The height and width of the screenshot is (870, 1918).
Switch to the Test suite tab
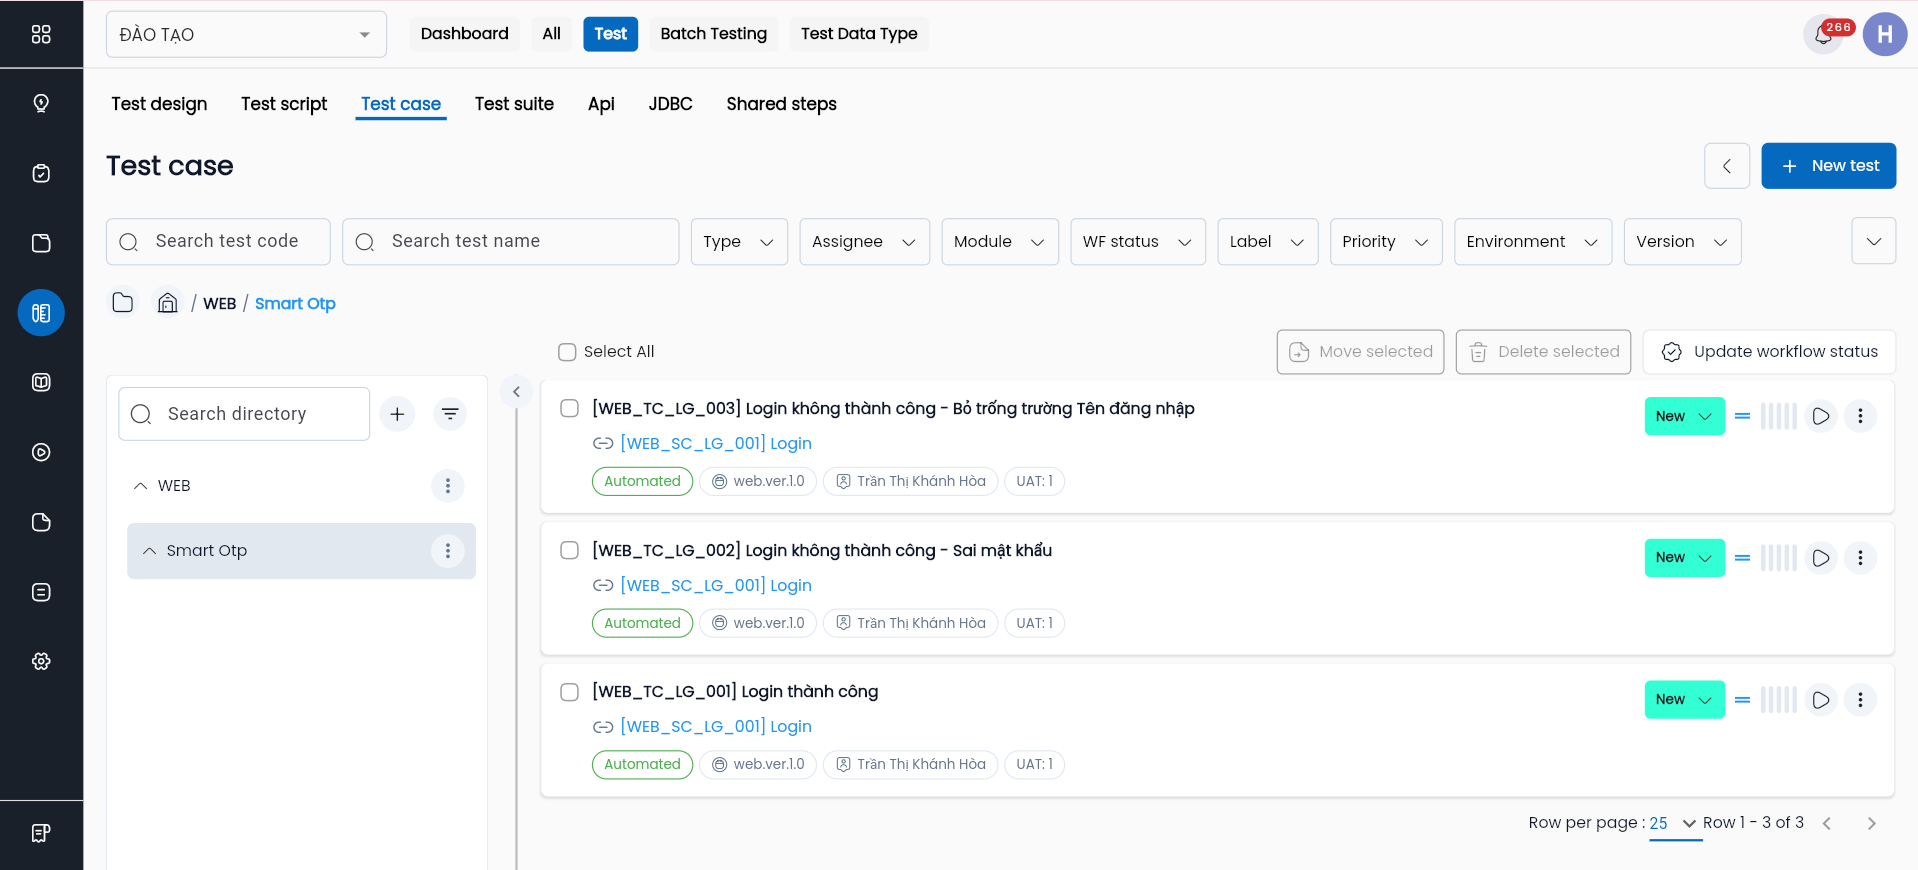pyautogui.click(x=514, y=104)
